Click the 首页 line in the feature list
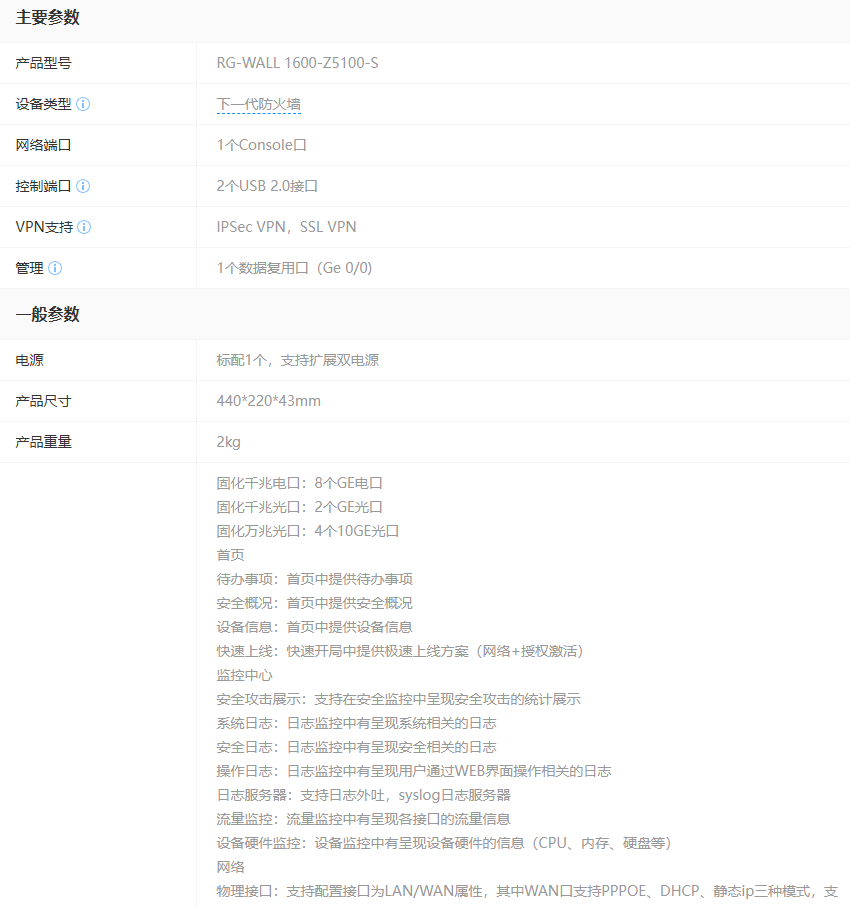This screenshot has width=850, height=907. click(x=230, y=555)
